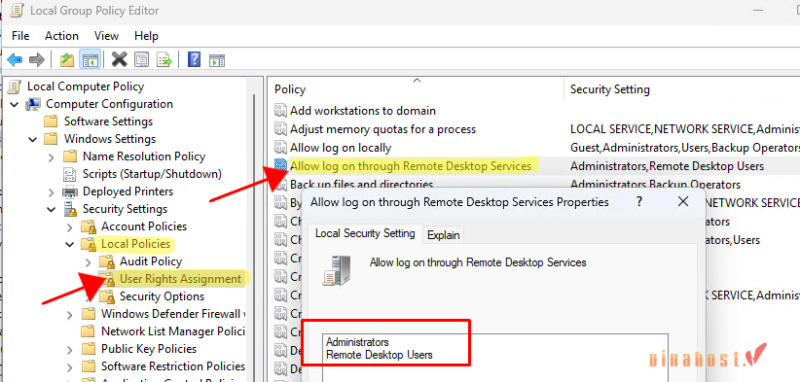Screen dimensions: 800x382
Task: Select the Adjust memory quotas for a process policy
Action: tap(383, 129)
